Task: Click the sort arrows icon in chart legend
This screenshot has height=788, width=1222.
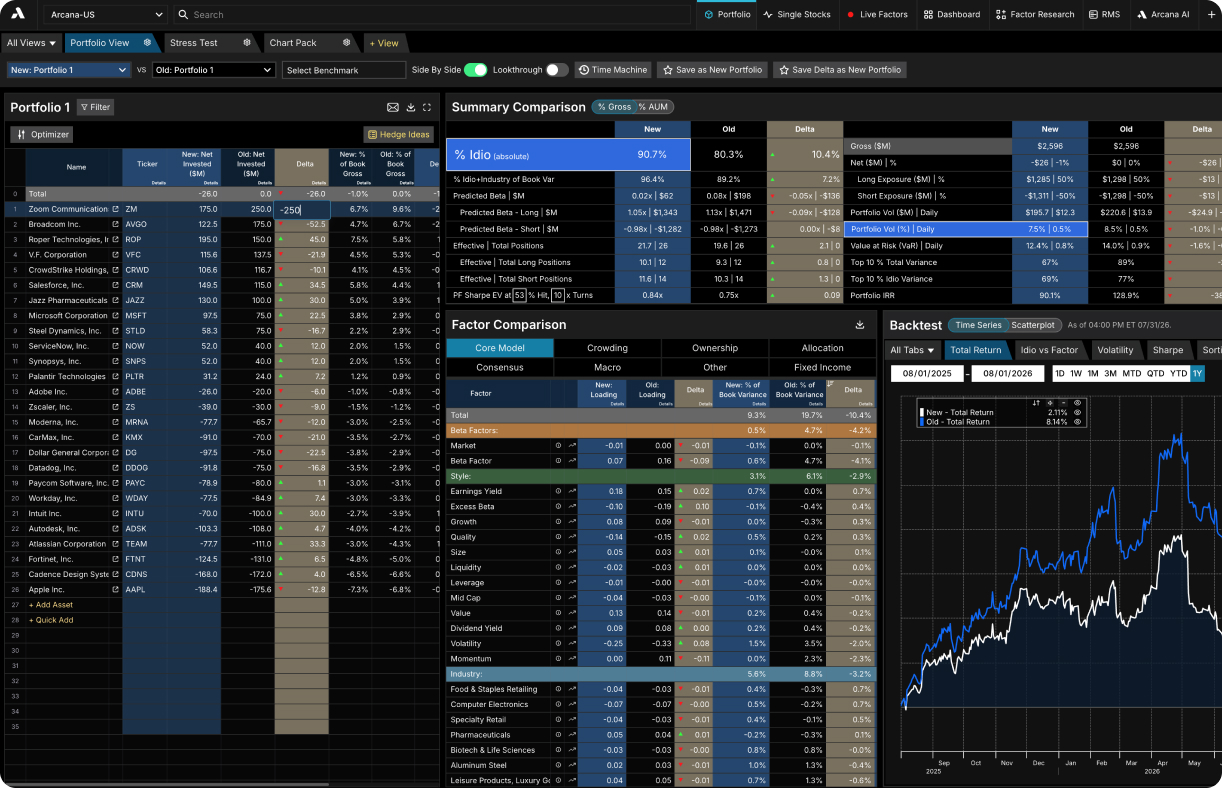Action: pyautogui.click(x=1036, y=403)
